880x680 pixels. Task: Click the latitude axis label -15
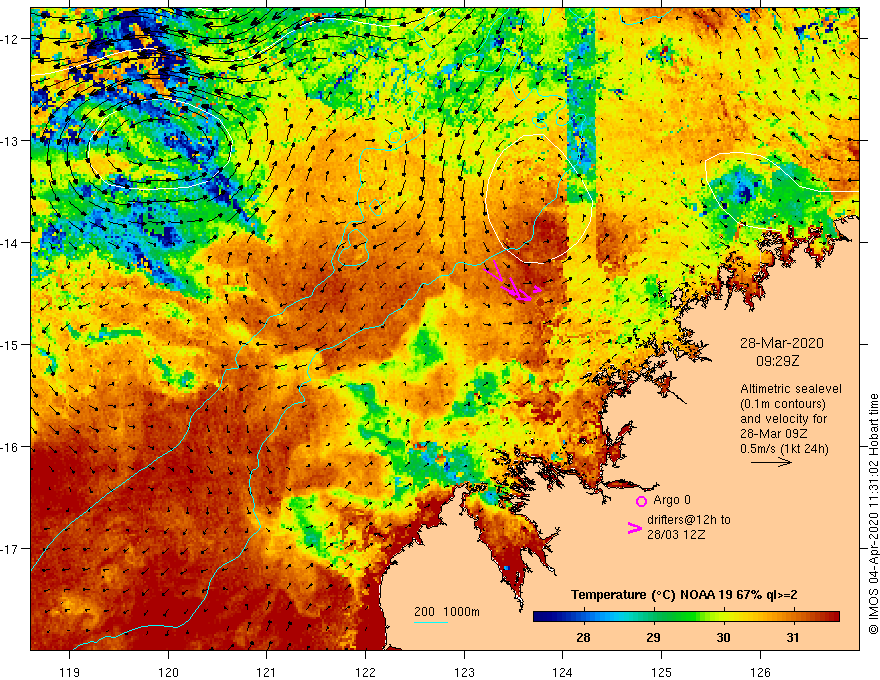pyautogui.click(x=11, y=345)
